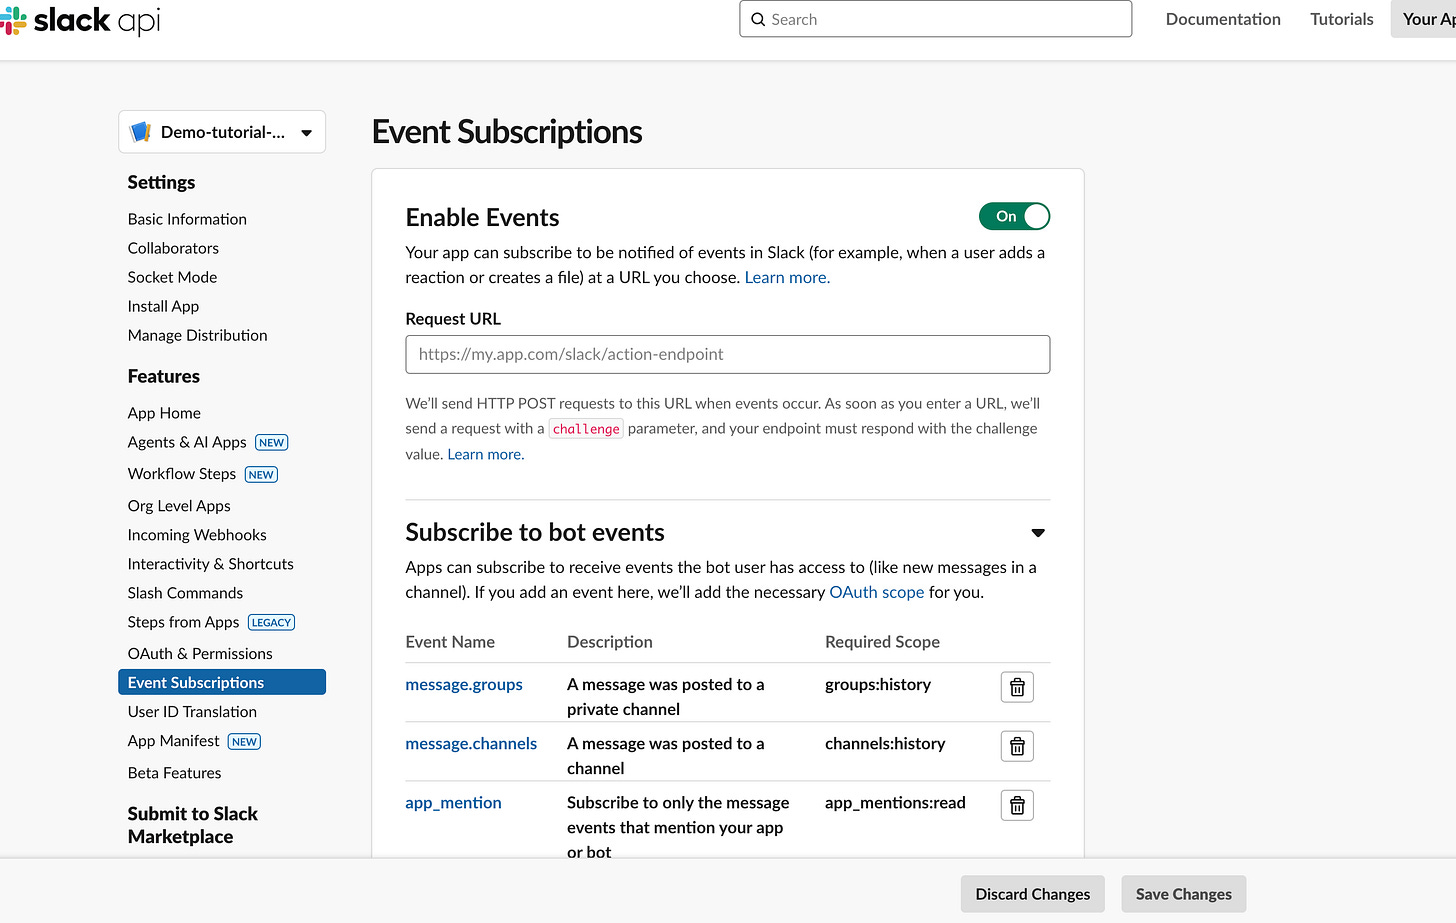Click the groups:history scope text
Screen dimensions: 1456x923
(x=878, y=684)
